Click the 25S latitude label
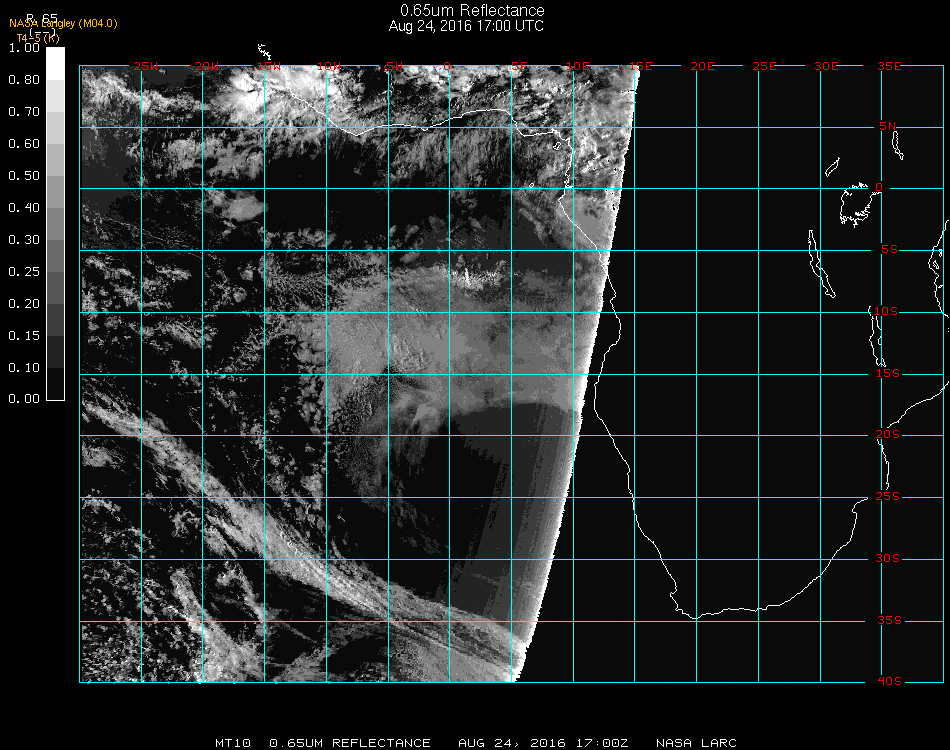Image resolution: width=950 pixels, height=750 pixels. pos(888,497)
